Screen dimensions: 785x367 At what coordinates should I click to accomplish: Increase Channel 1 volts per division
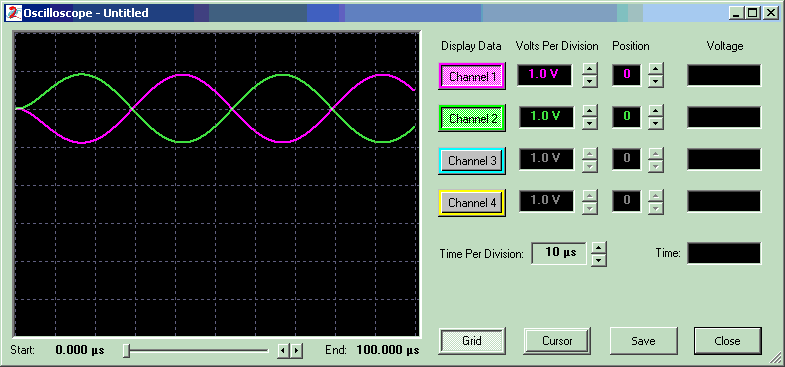[x=590, y=69]
